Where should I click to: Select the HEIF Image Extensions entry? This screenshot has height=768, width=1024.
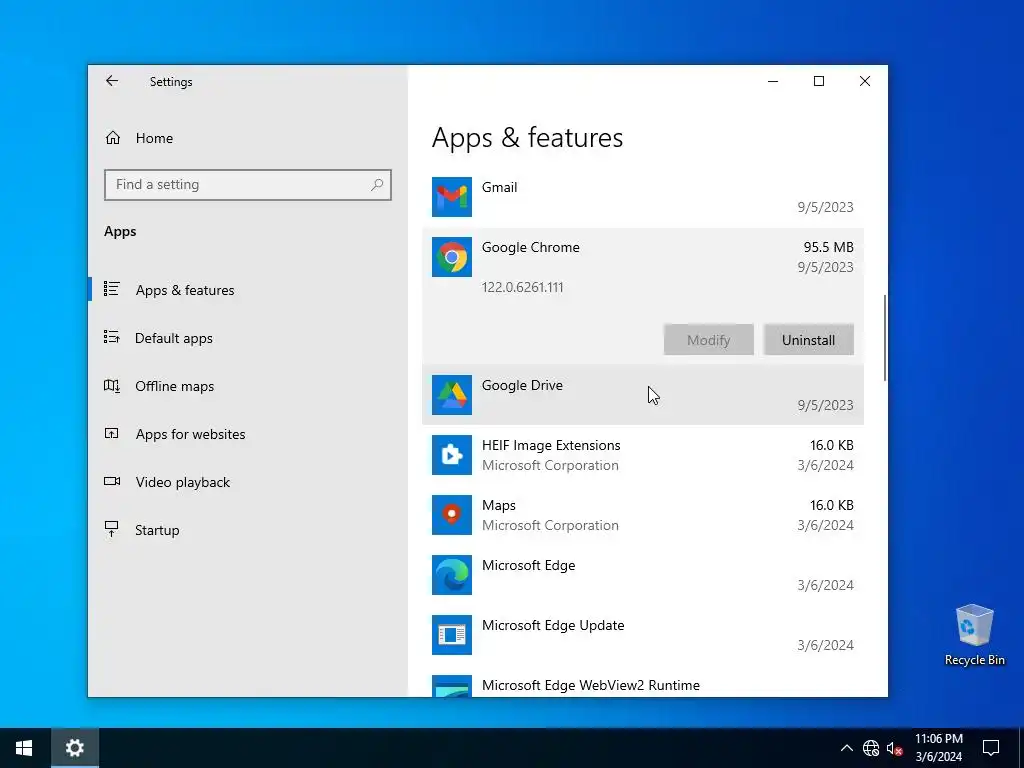[643, 455]
